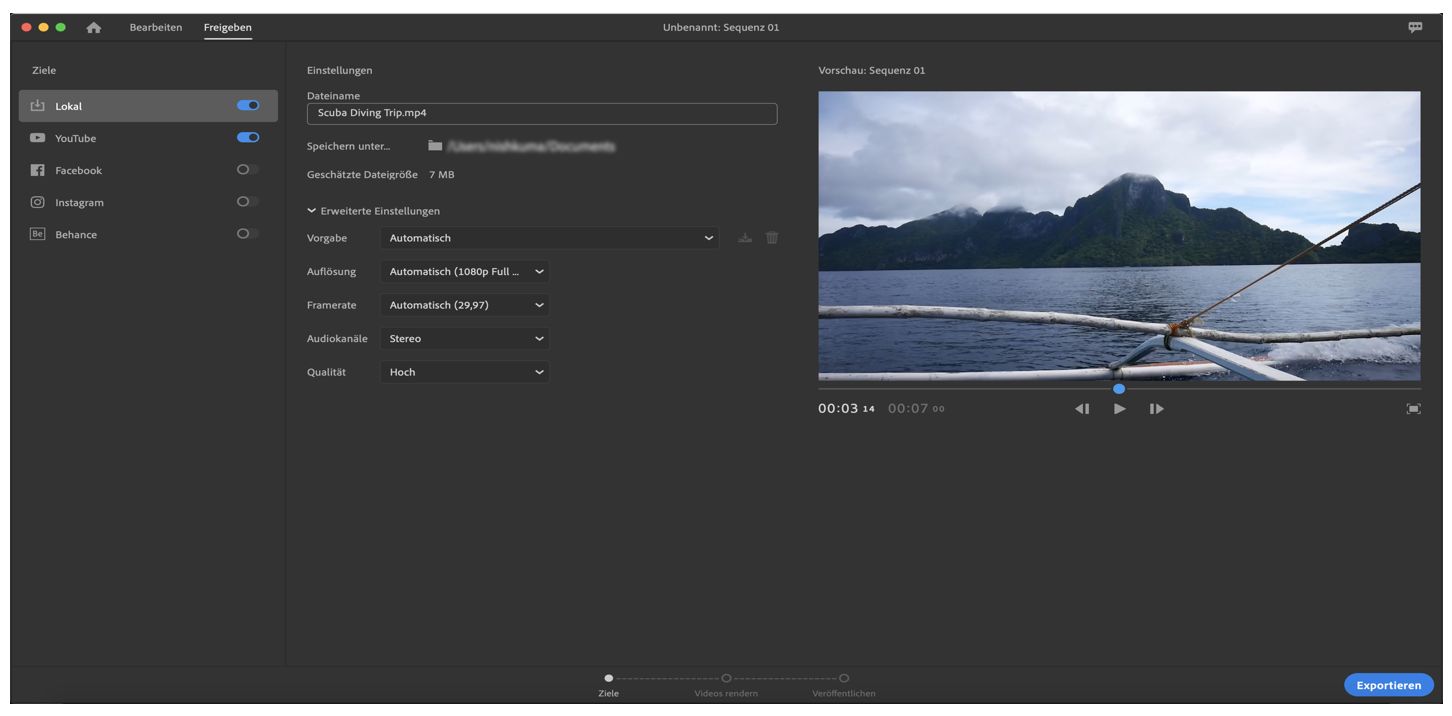Open folder browser next to Speichern unter
This screenshot has width=1452, height=716.
tap(434, 146)
